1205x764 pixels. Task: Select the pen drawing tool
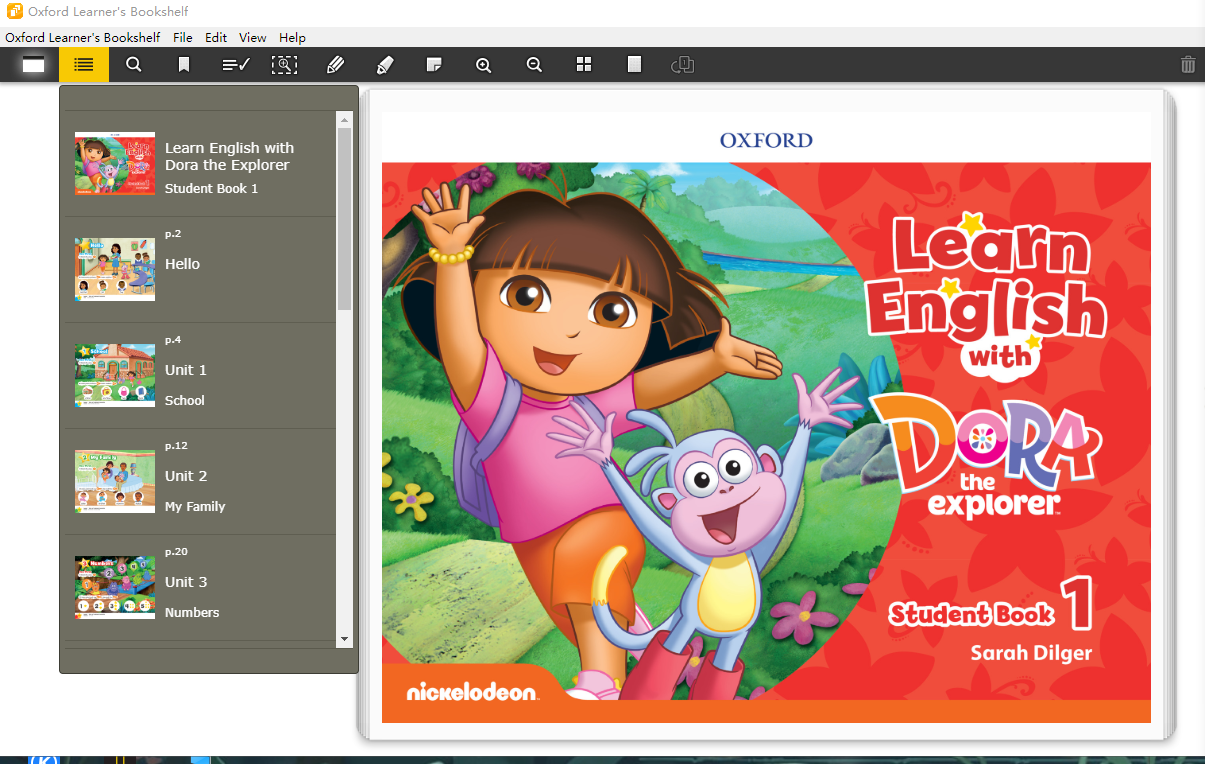pyautogui.click(x=335, y=65)
